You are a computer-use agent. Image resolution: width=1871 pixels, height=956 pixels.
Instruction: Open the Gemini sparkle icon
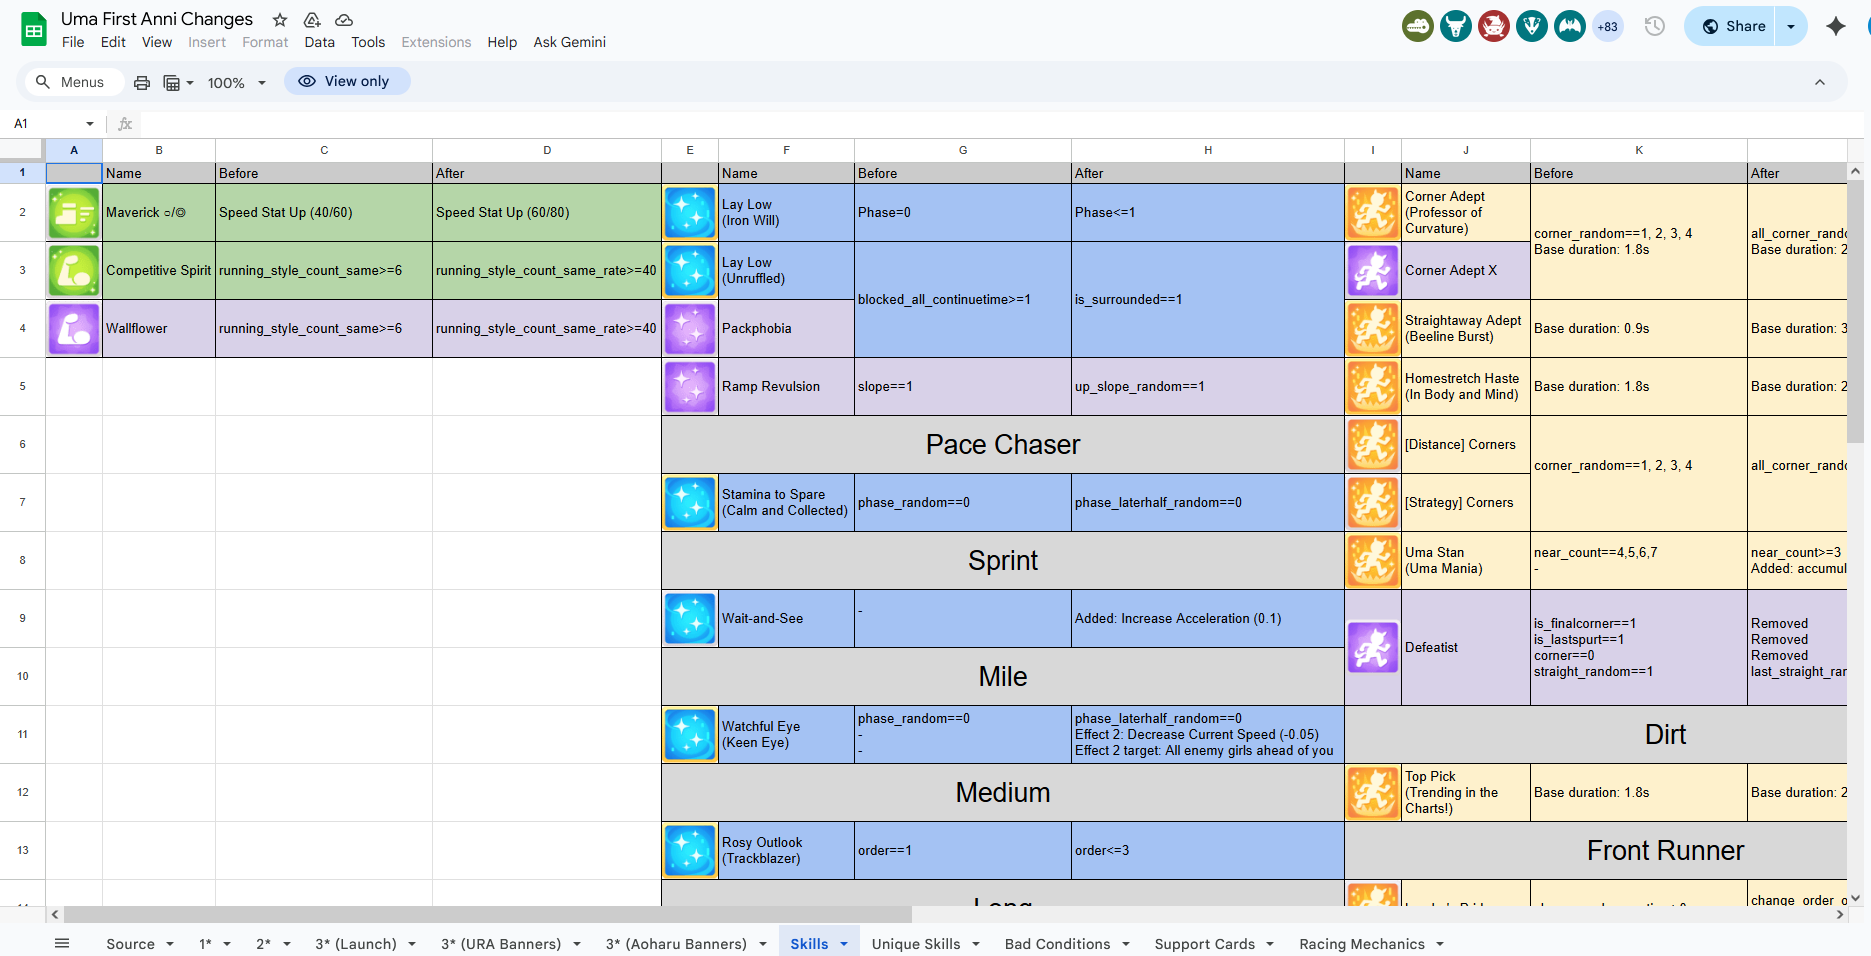(1836, 26)
